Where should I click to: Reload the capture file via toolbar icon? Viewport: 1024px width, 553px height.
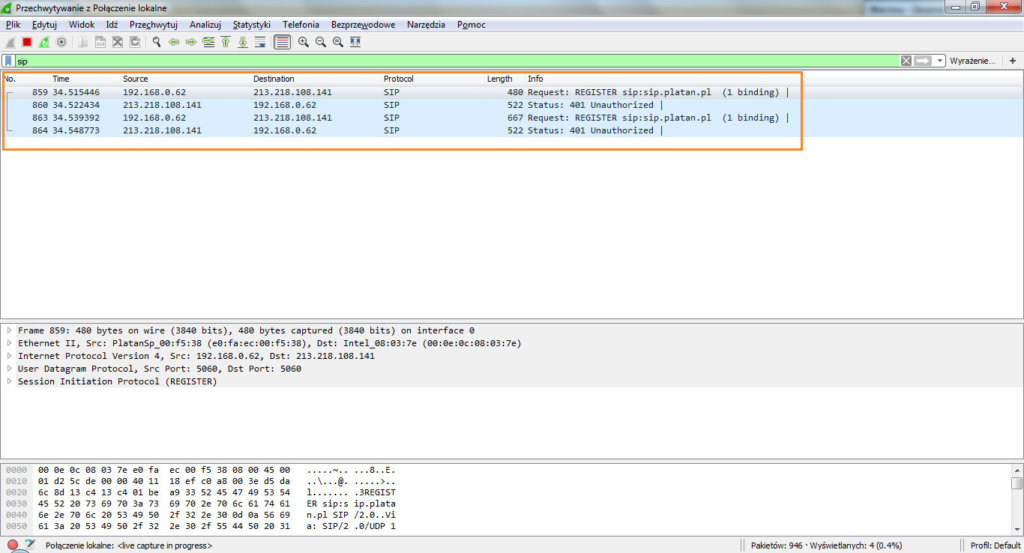pos(135,42)
